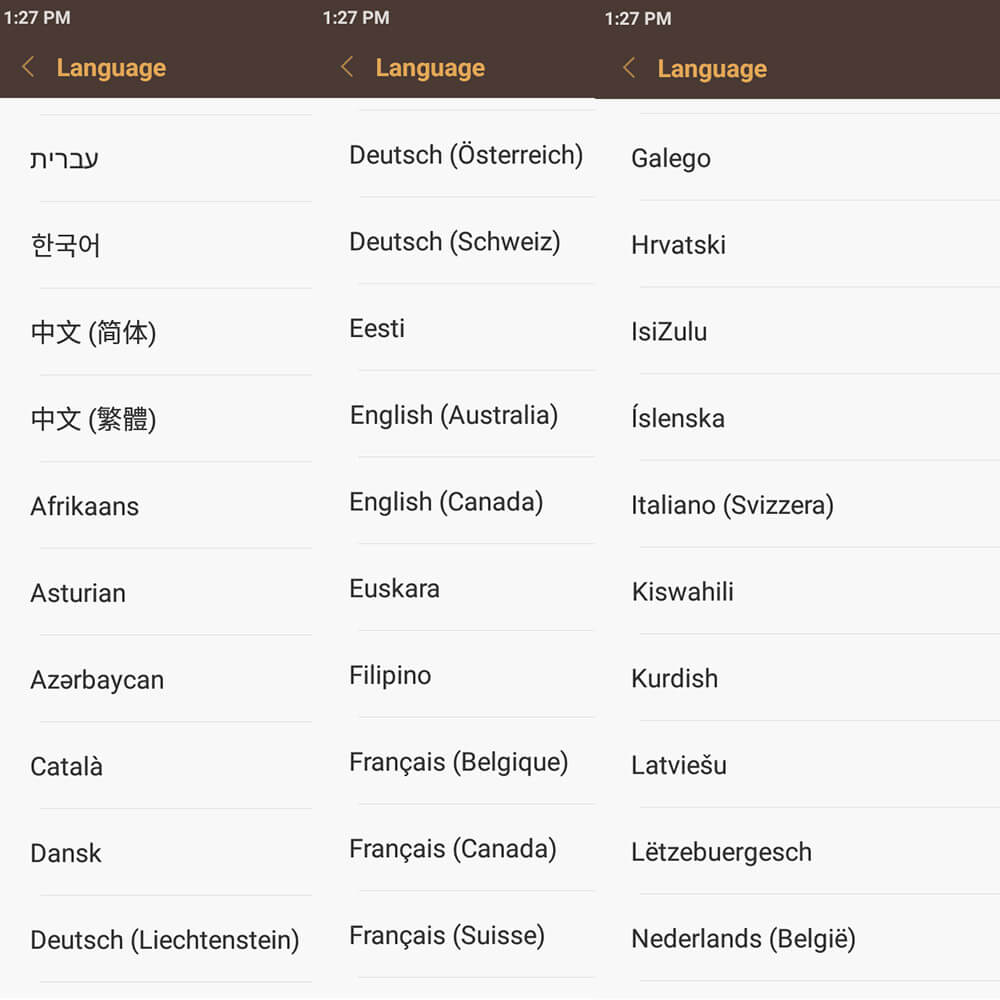Select Lëtzebuergesch language
This screenshot has width=1000, height=1000.
[722, 852]
